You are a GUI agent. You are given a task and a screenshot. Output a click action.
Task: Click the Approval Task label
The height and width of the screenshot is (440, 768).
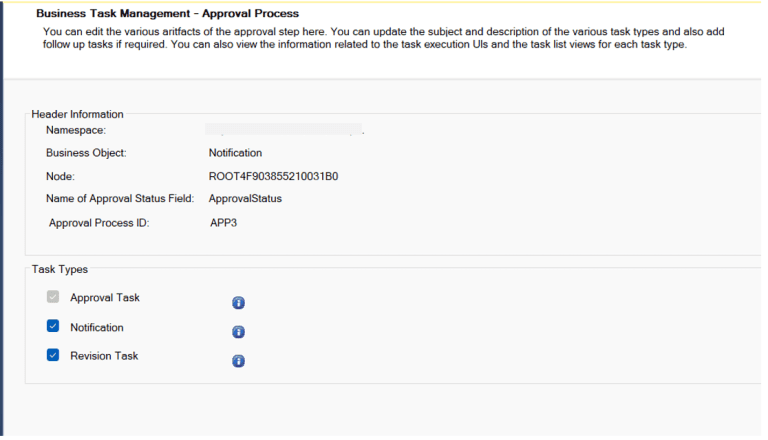click(105, 298)
